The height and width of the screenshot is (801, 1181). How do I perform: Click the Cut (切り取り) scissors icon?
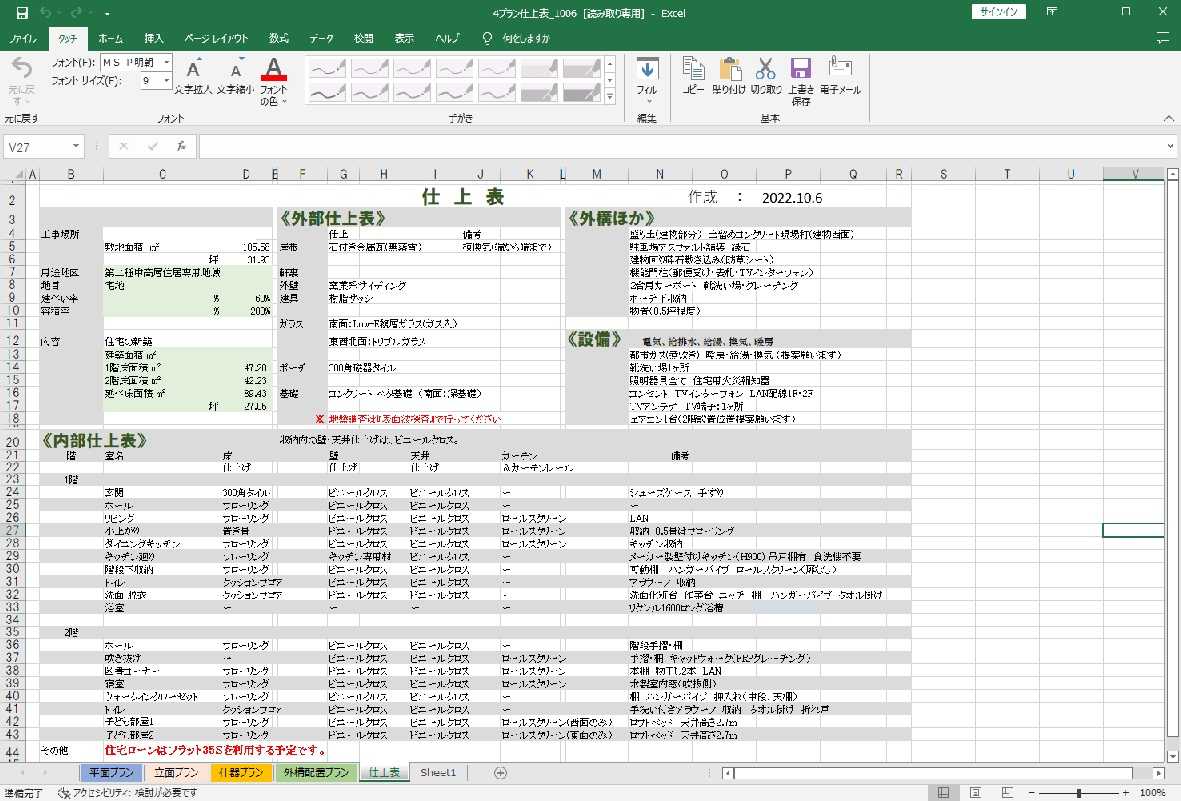coord(765,68)
